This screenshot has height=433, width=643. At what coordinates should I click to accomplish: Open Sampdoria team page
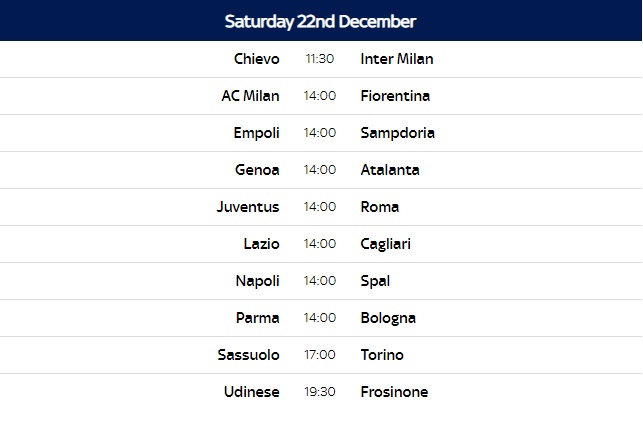(x=397, y=133)
